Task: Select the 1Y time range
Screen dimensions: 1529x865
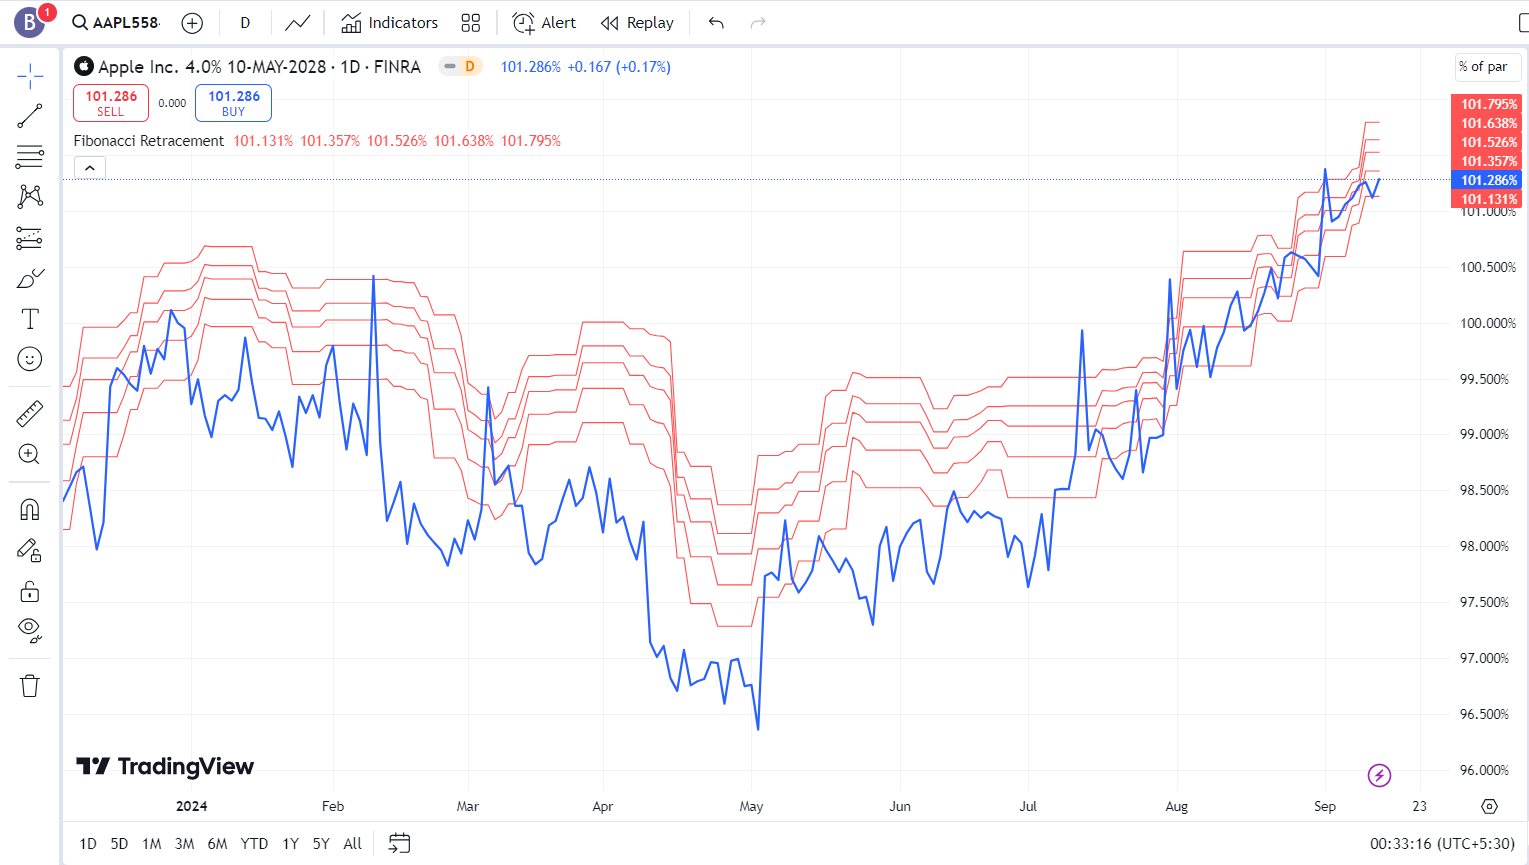Action: pyautogui.click(x=290, y=844)
